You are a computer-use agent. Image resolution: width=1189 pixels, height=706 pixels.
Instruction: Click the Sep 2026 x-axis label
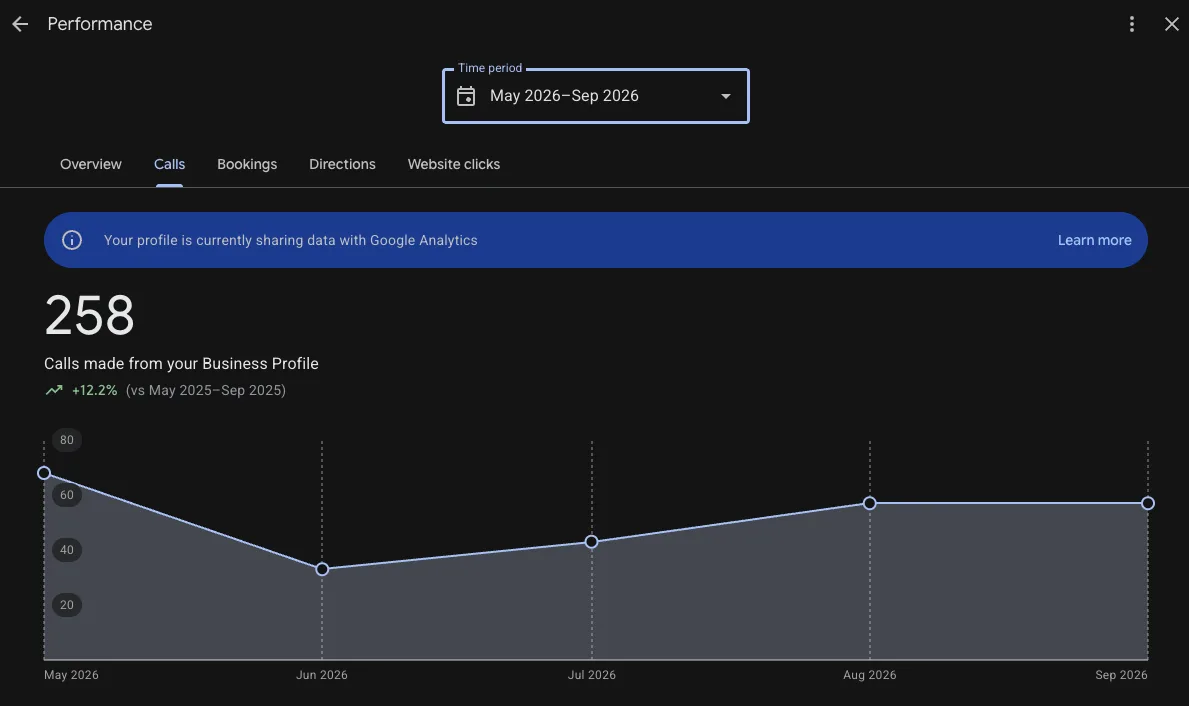tap(1121, 675)
